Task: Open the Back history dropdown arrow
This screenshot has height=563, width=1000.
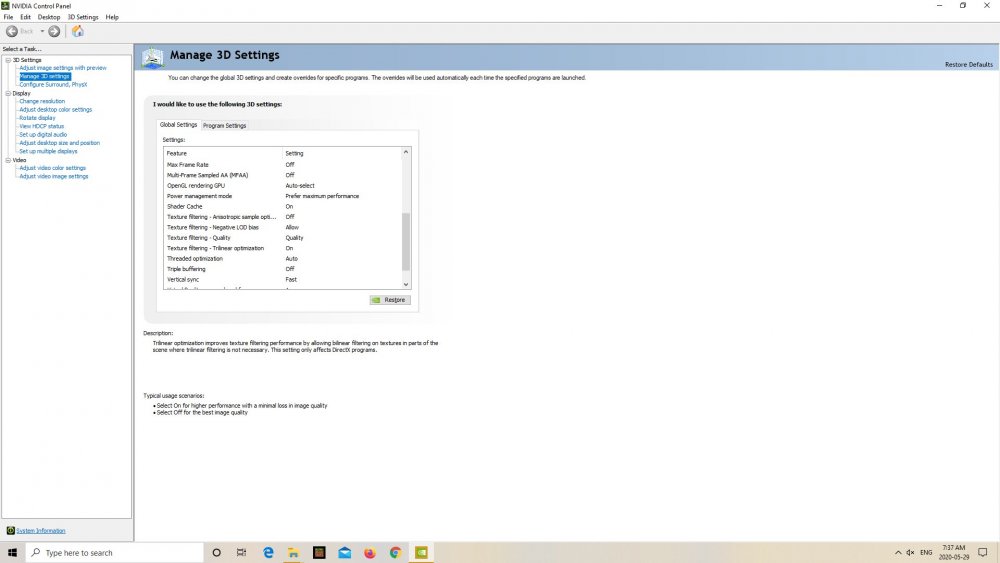Action: [42, 31]
